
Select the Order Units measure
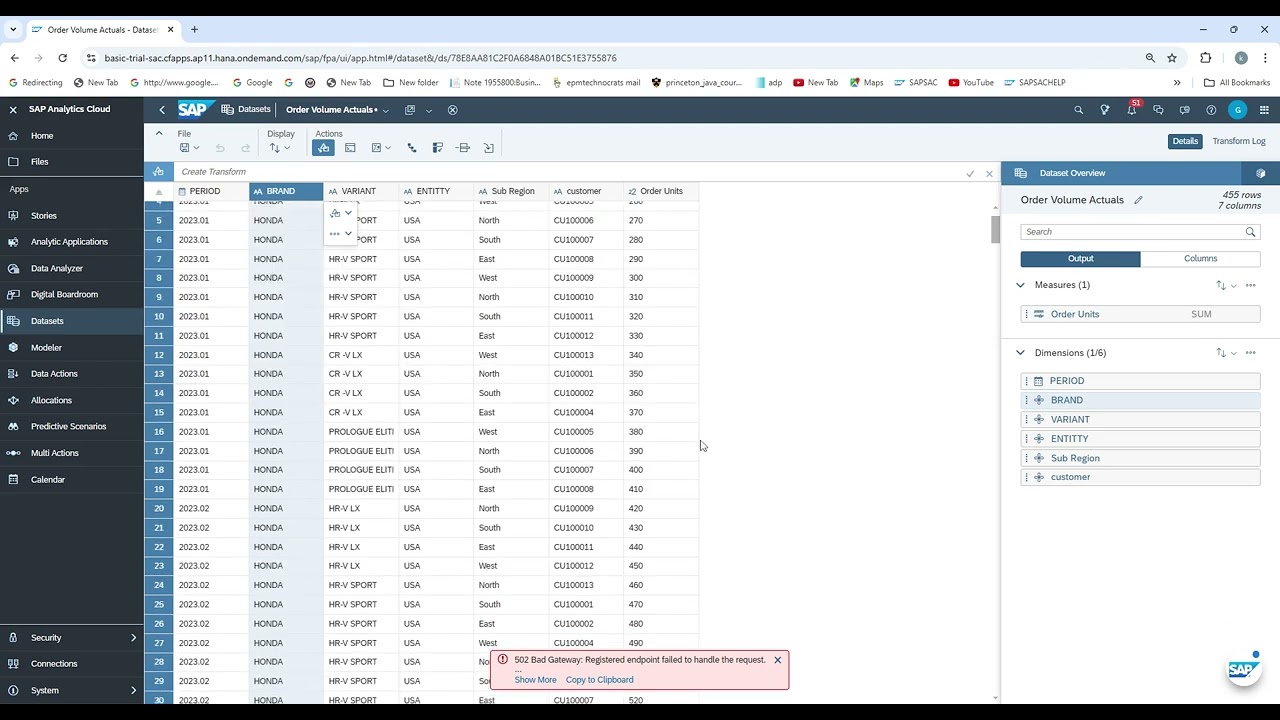[x=1140, y=314]
